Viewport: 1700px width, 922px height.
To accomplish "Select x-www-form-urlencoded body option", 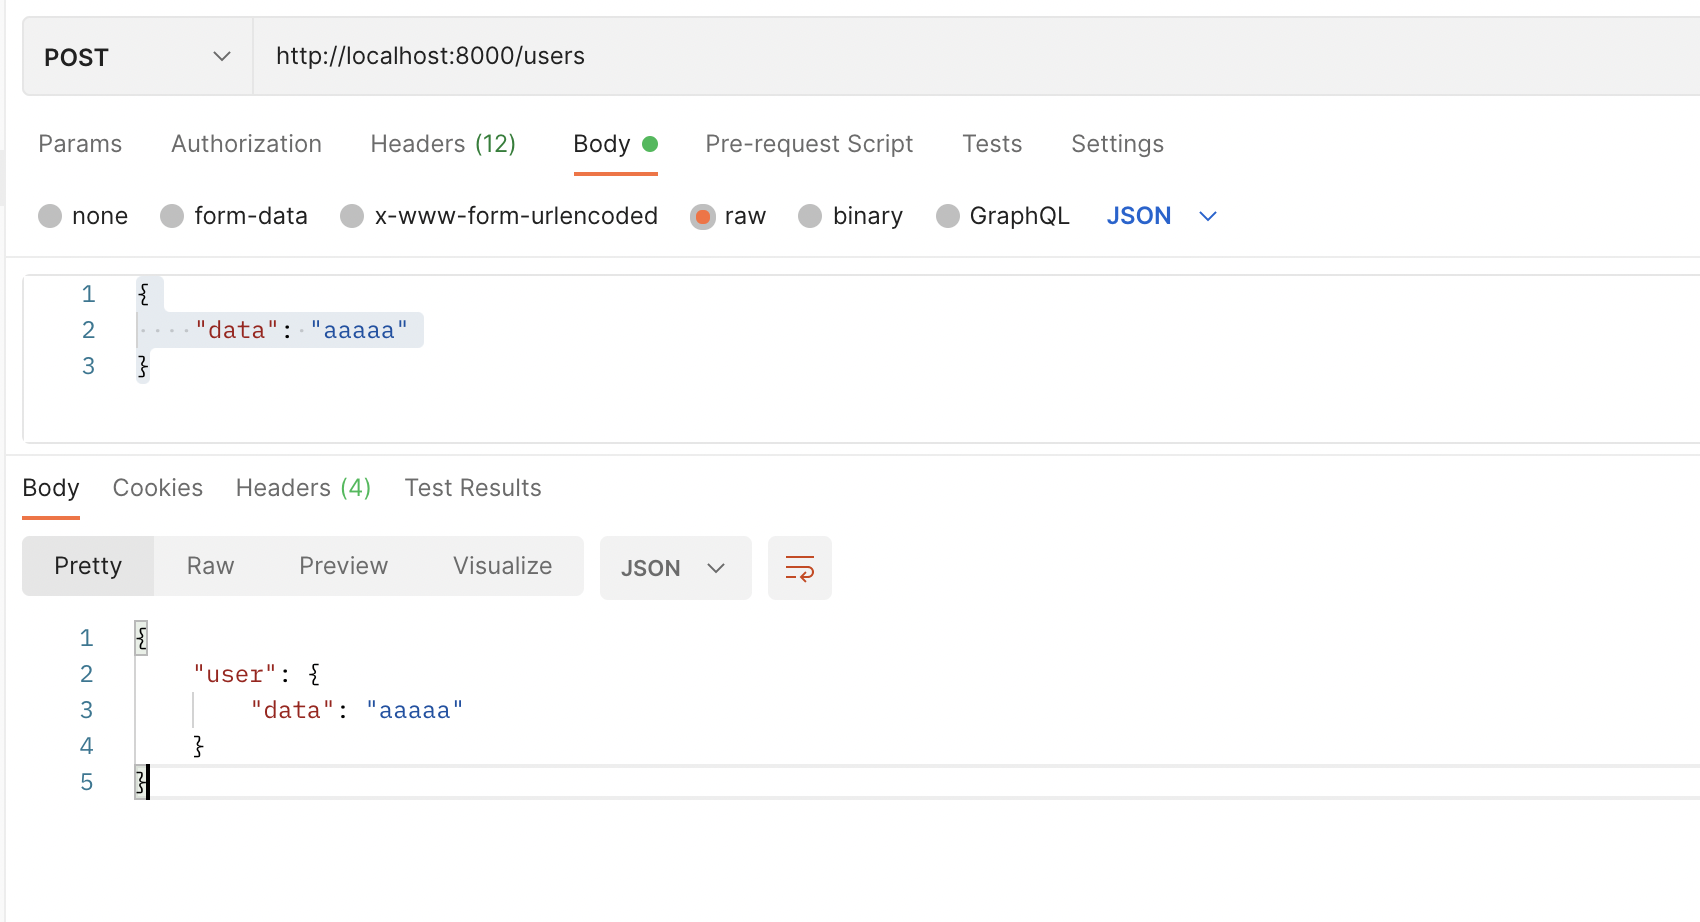I will coord(352,216).
